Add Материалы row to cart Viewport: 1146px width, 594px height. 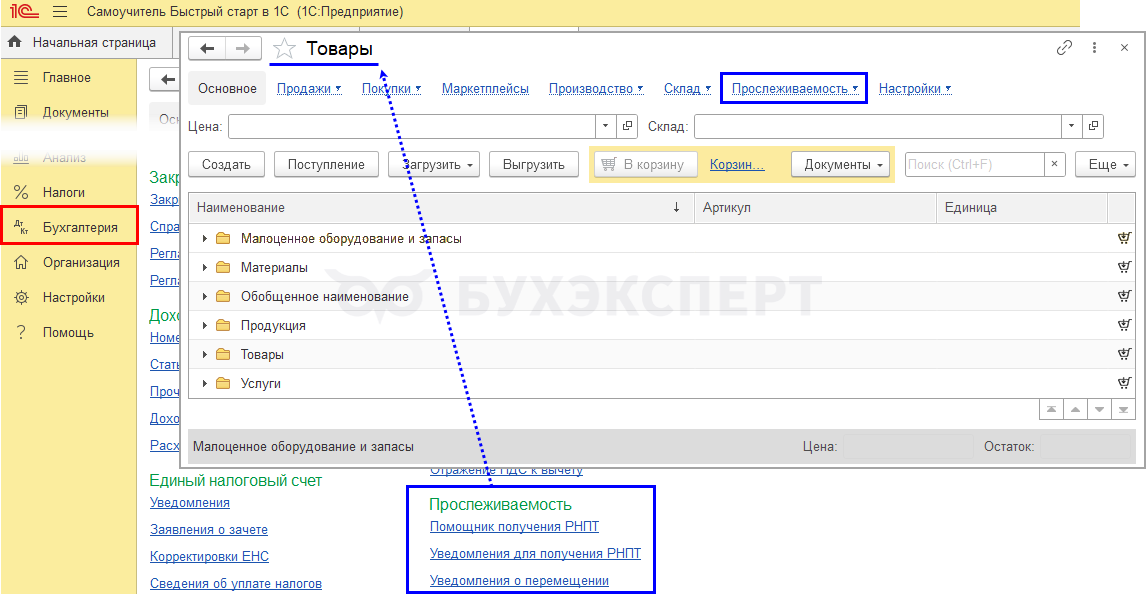pyautogui.click(x=1124, y=267)
